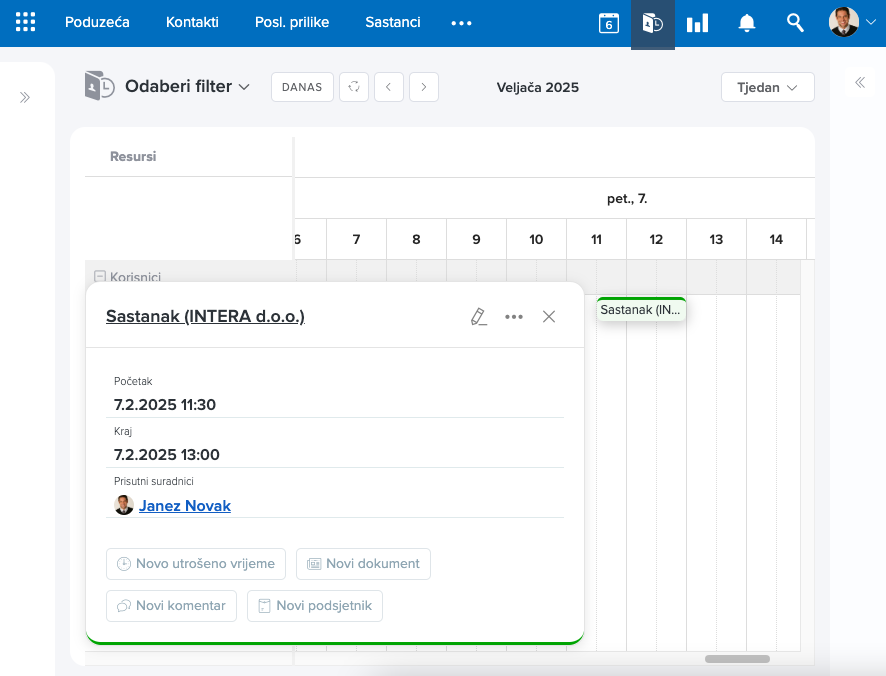
Task: Edit the meeting with pencil icon
Action: coord(479,317)
